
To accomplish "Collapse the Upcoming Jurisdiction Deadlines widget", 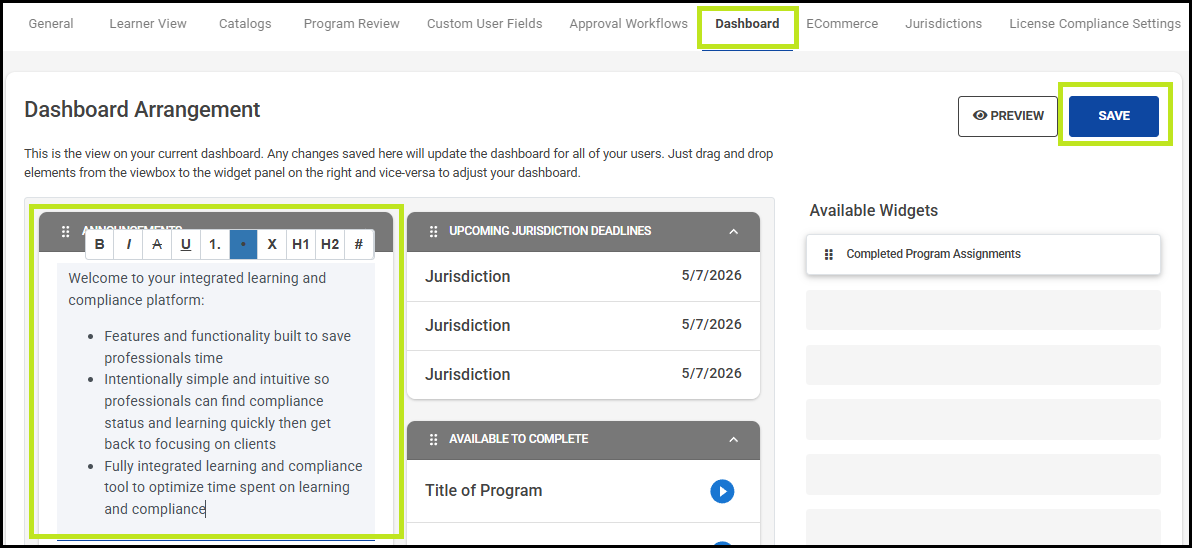I will pyautogui.click(x=733, y=232).
